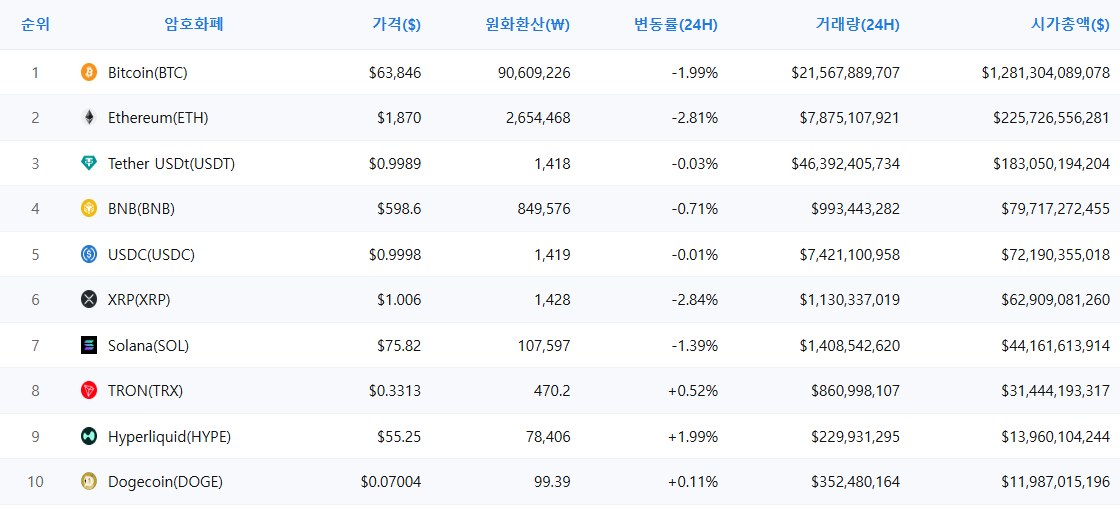The image size is (1120, 514).
Task: Click the Bitcoin orange coin icon
Action: point(89,72)
